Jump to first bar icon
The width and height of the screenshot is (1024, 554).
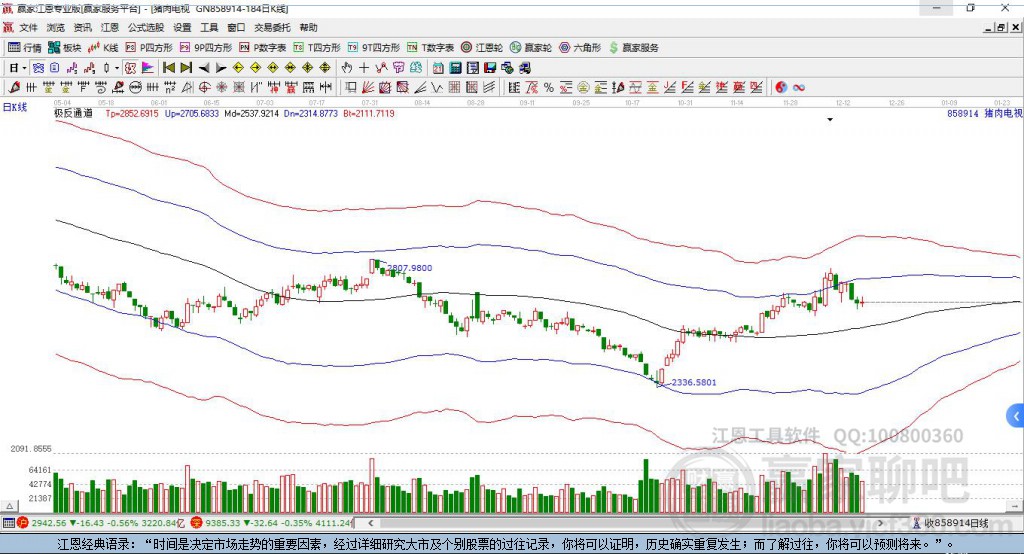pos(168,68)
